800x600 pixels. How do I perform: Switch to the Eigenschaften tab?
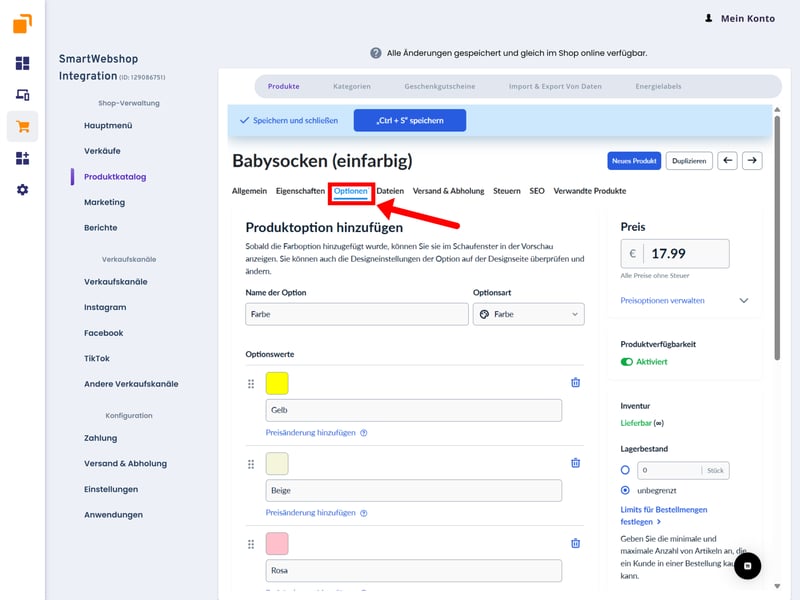coord(301,191)
